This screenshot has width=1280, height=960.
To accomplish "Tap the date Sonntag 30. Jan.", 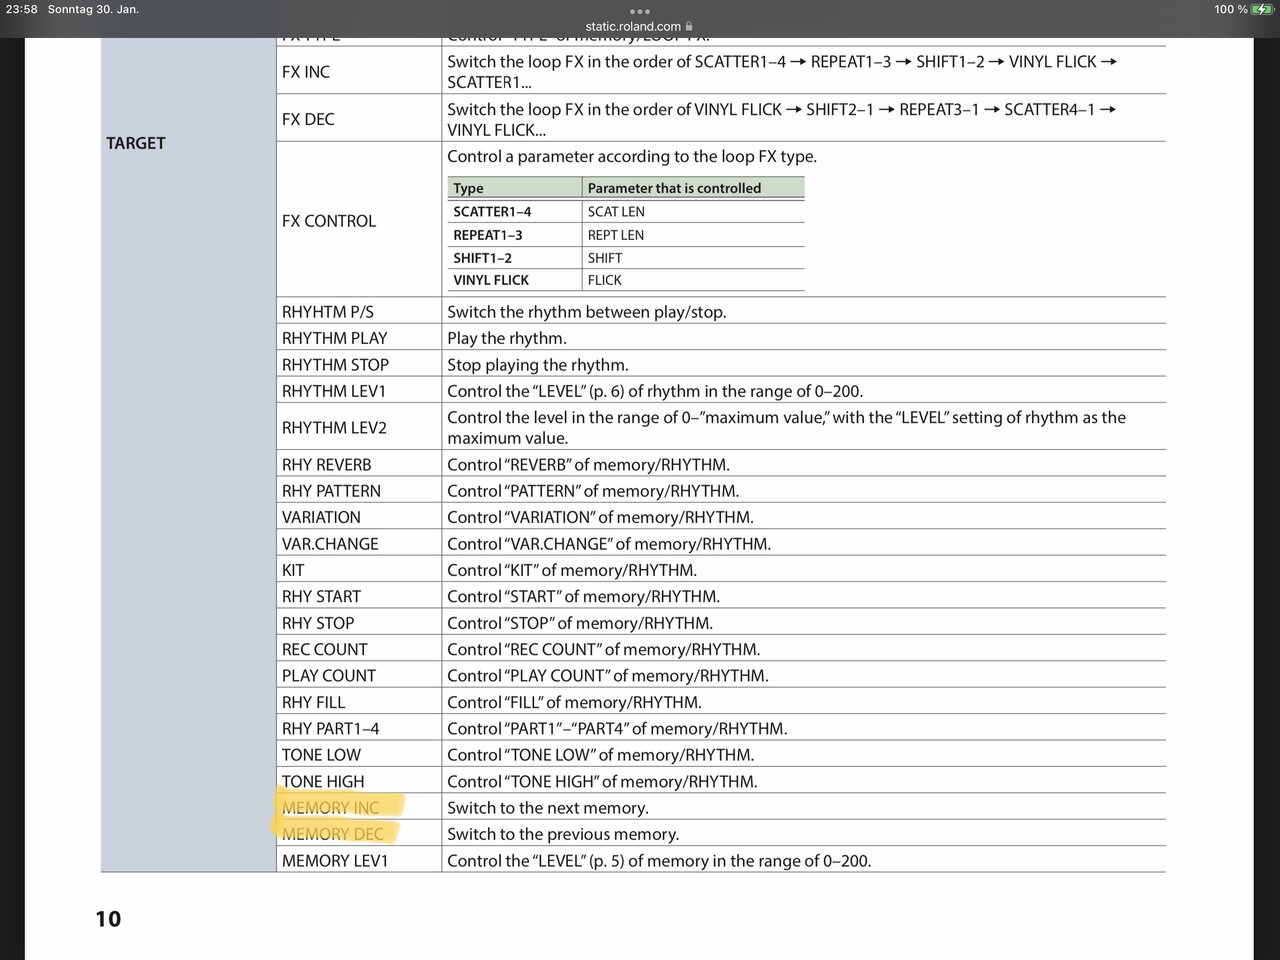I will click(93, 9).
